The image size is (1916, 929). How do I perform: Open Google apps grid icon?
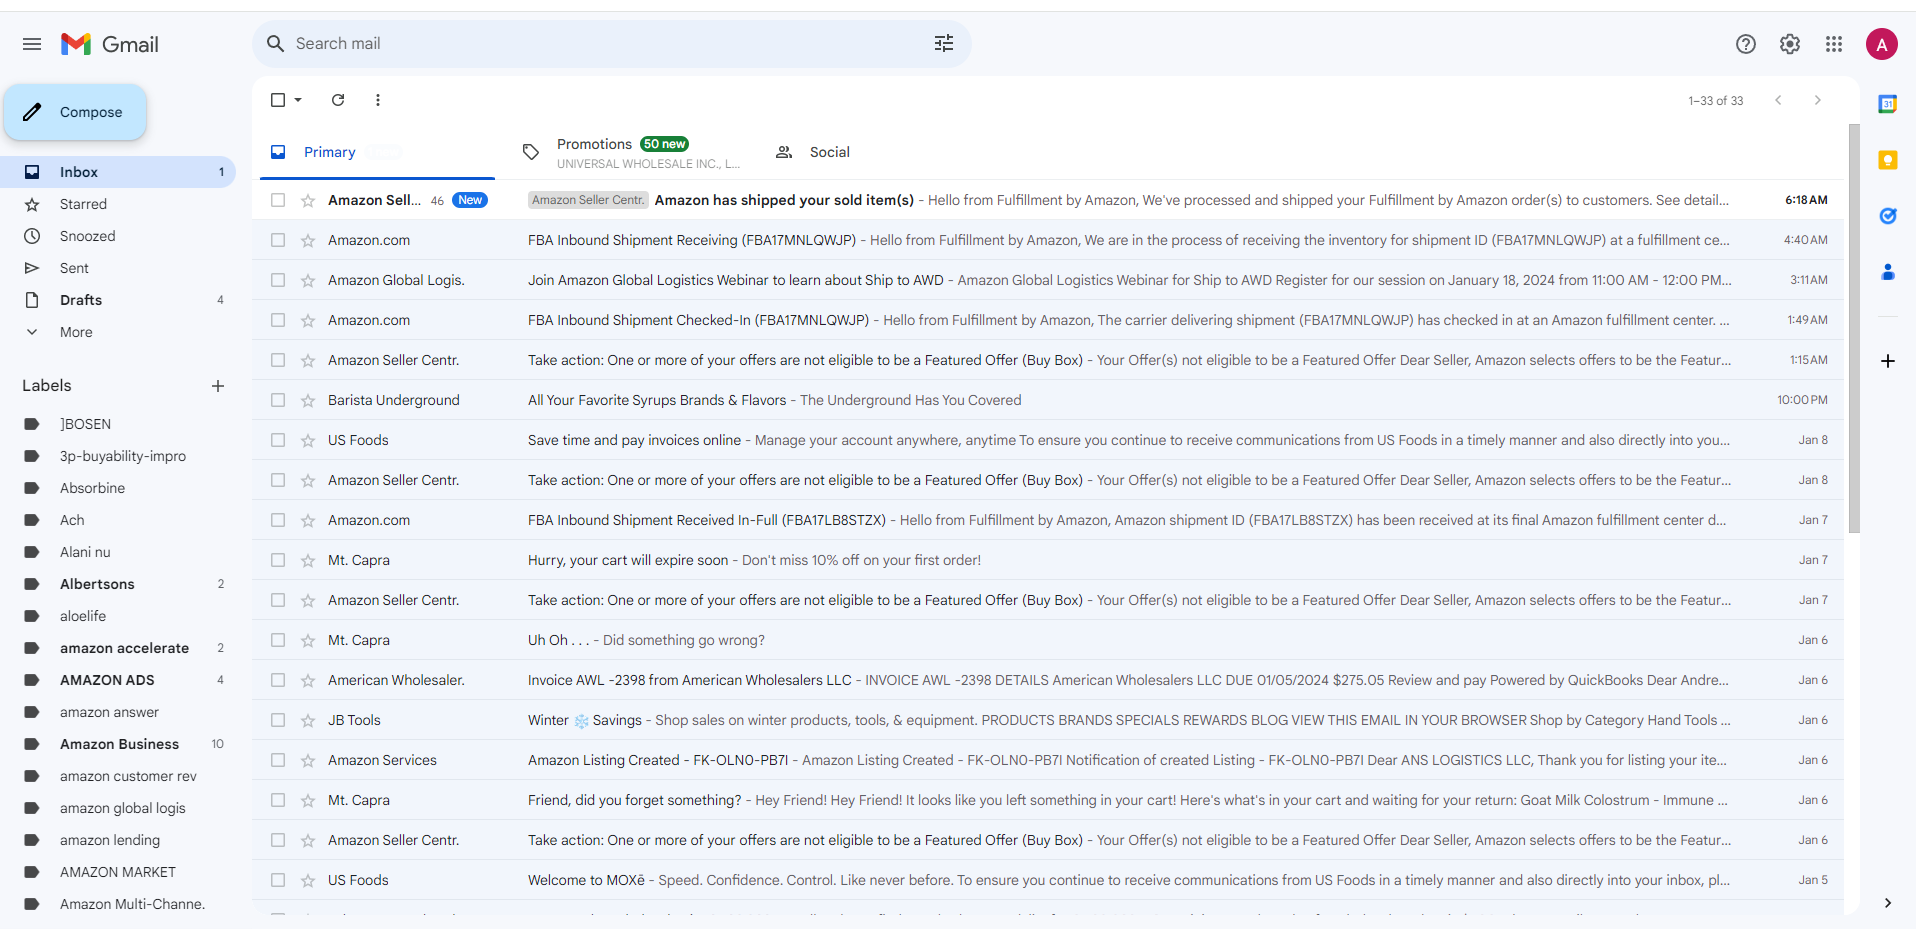[x=1834, y=44]
